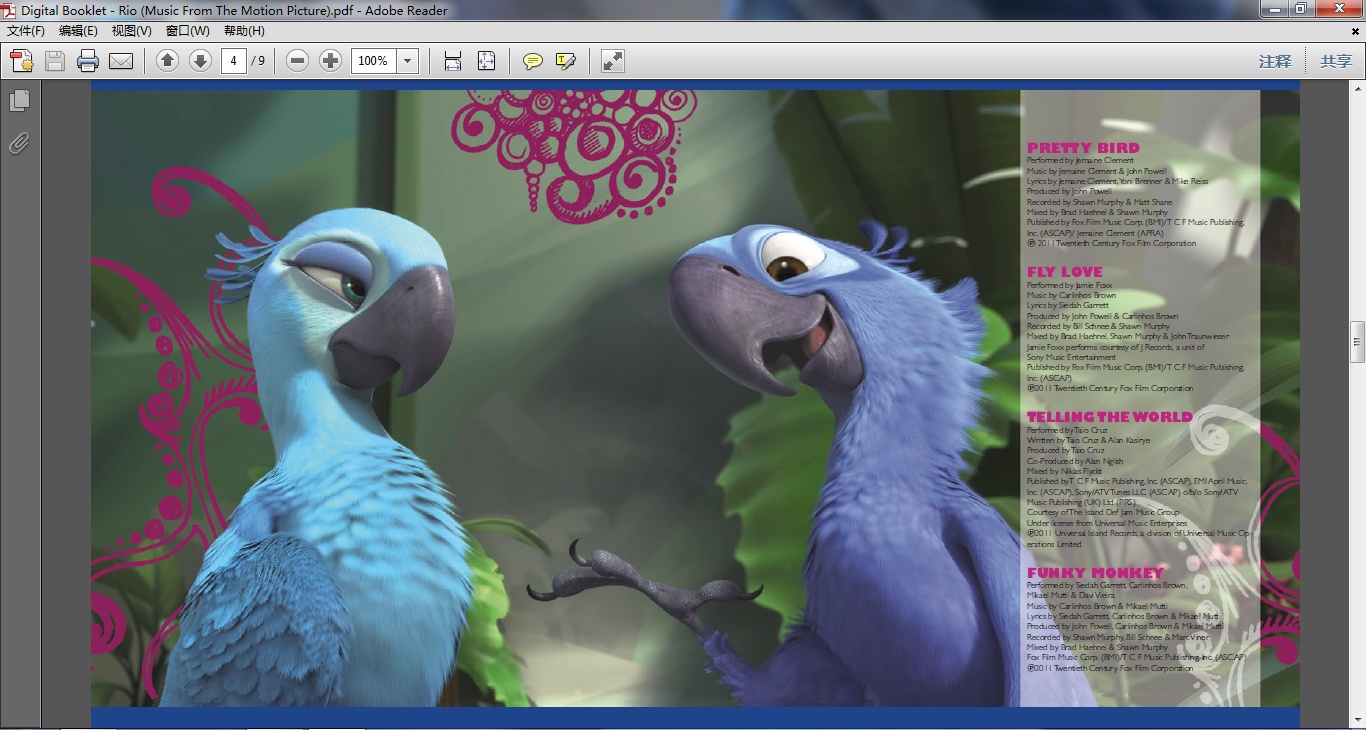Click the Adobe PDF title bar icon
The width and height of the screenshot is (1366, 730).
pyautogui.click(x=10, y=10)
